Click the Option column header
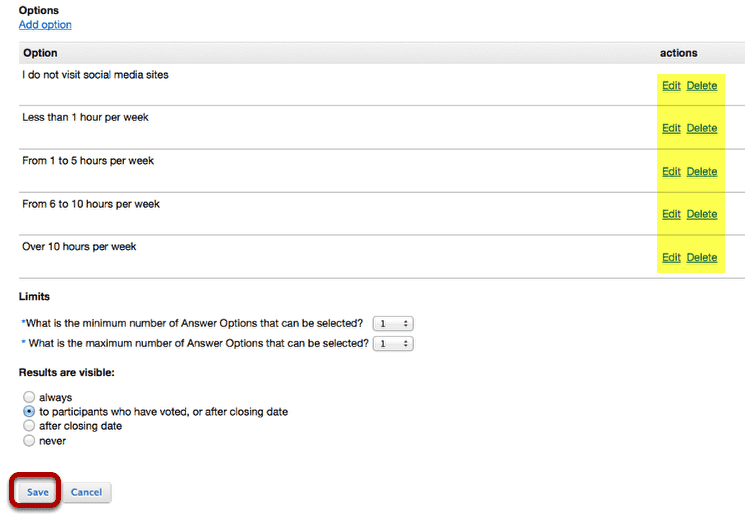 [x=40, y=53]
